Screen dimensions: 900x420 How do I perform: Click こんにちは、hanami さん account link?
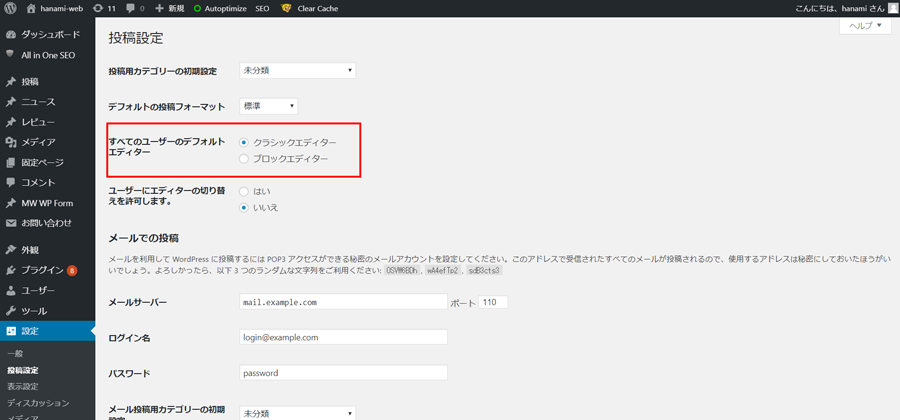click(x=840, y=9)
